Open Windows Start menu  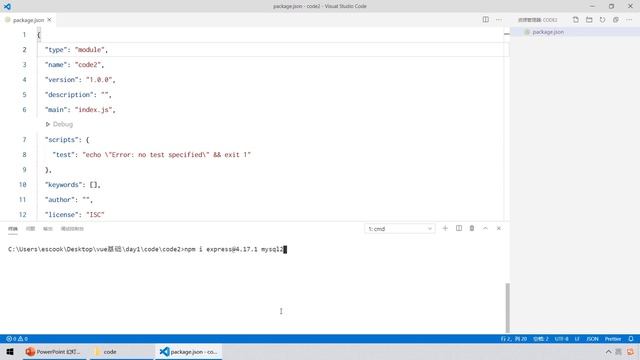[10, 351]
